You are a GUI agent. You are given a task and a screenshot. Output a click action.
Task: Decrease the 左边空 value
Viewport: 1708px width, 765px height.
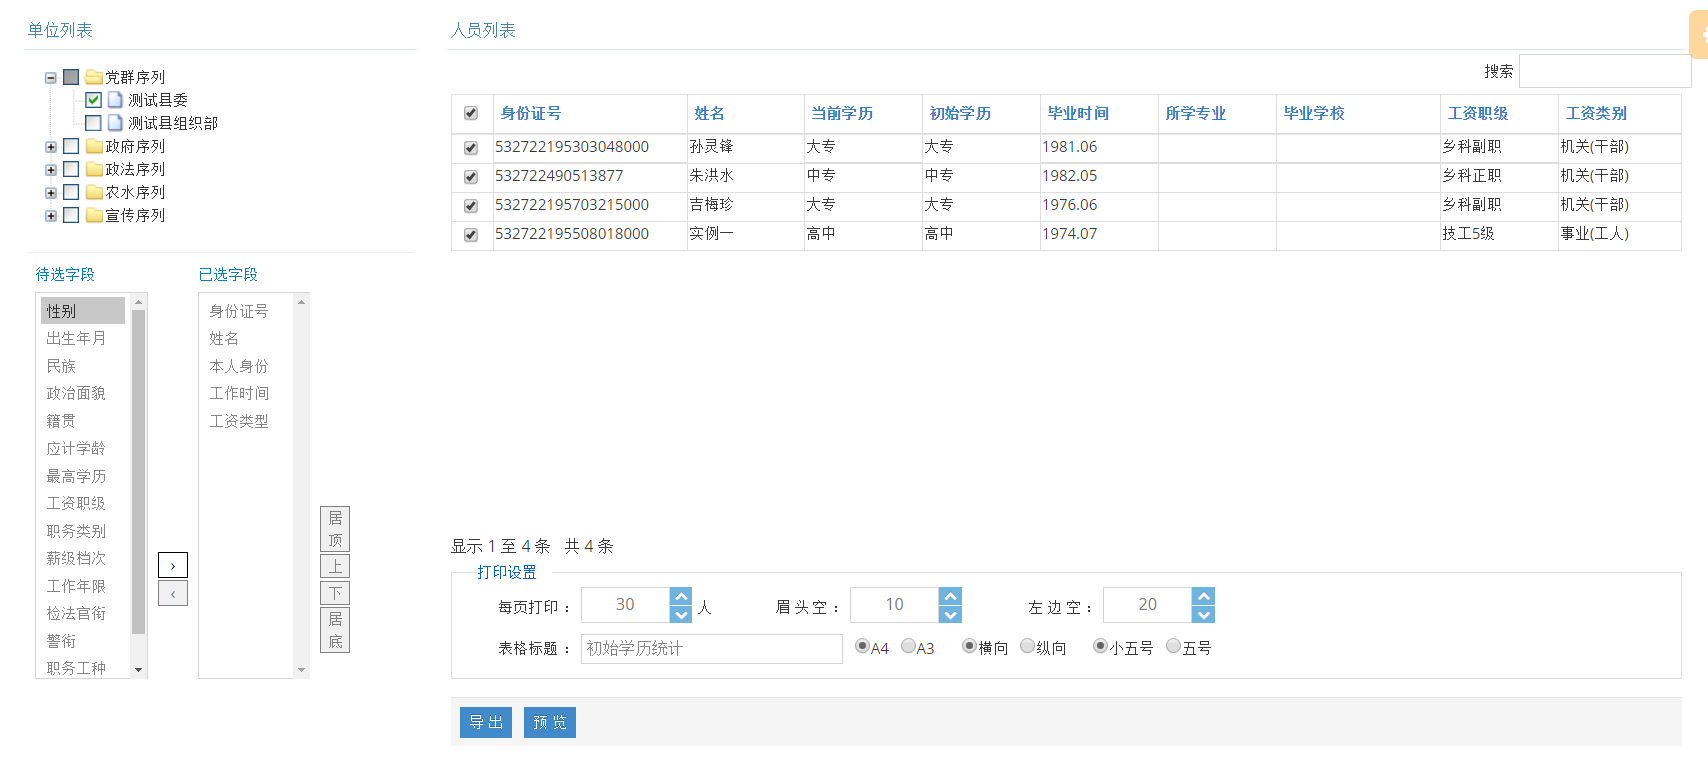(1204, 614)
